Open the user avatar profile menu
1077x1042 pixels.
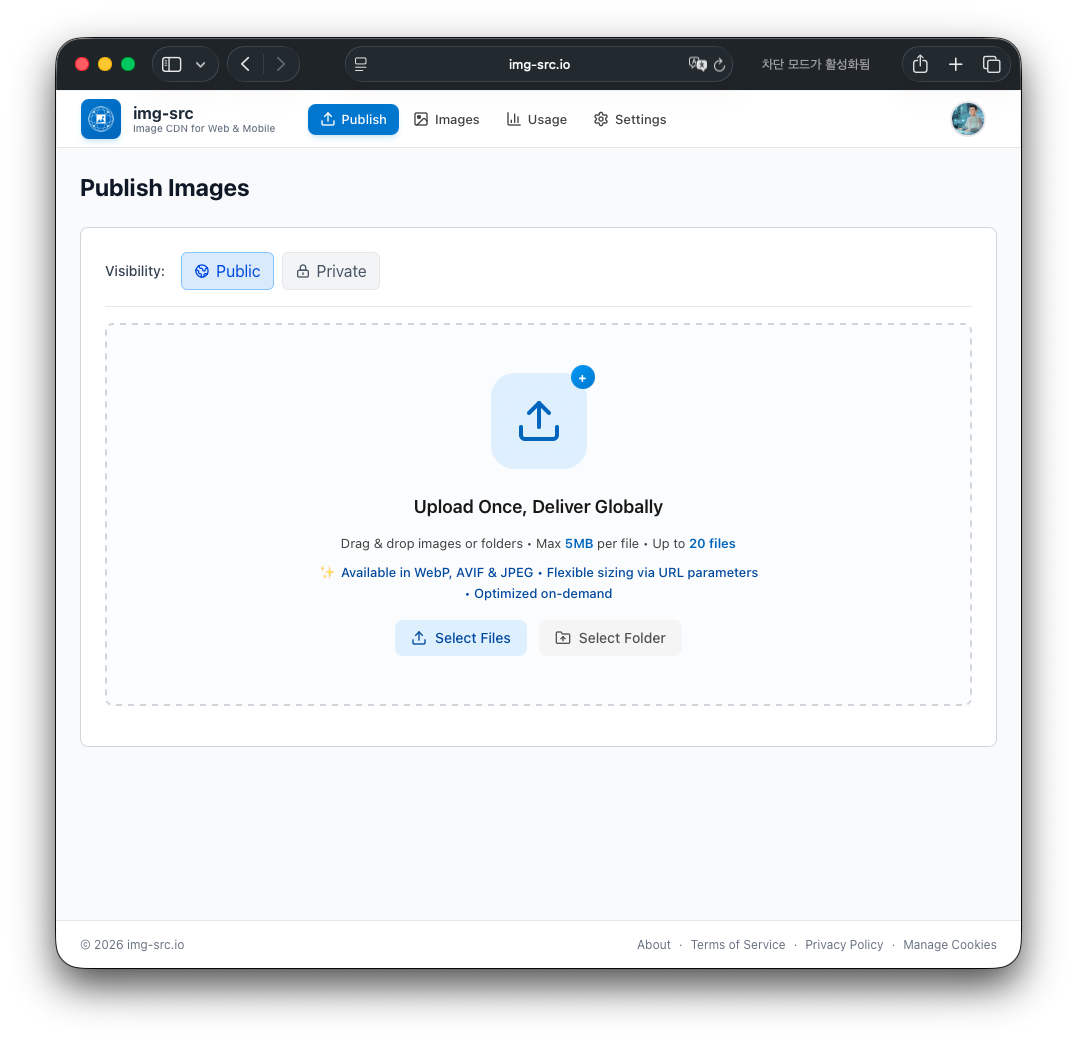(968, 119)
